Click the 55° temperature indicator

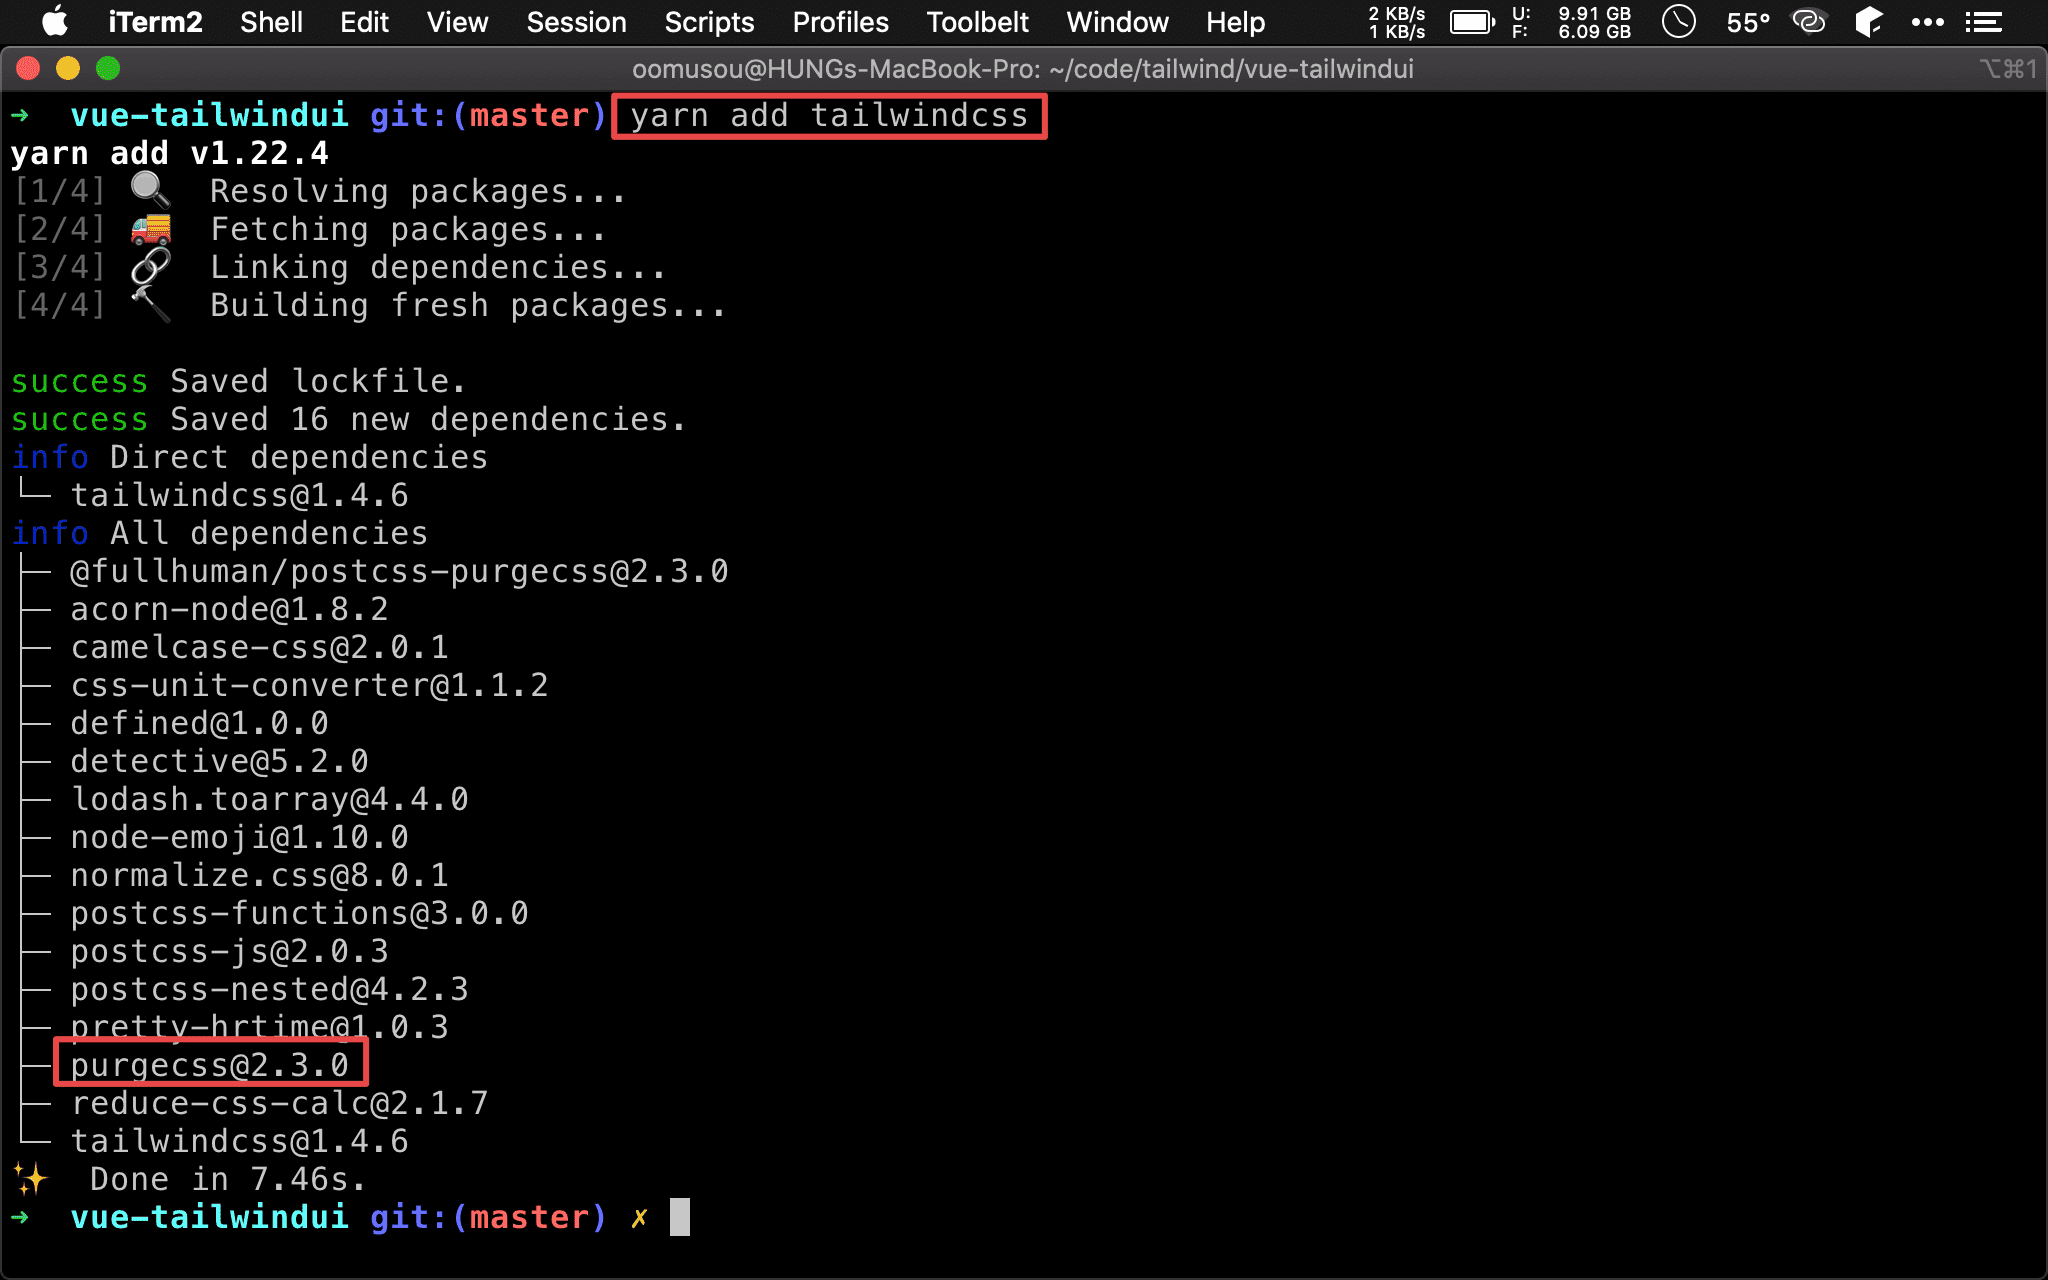pos(1748,22)
